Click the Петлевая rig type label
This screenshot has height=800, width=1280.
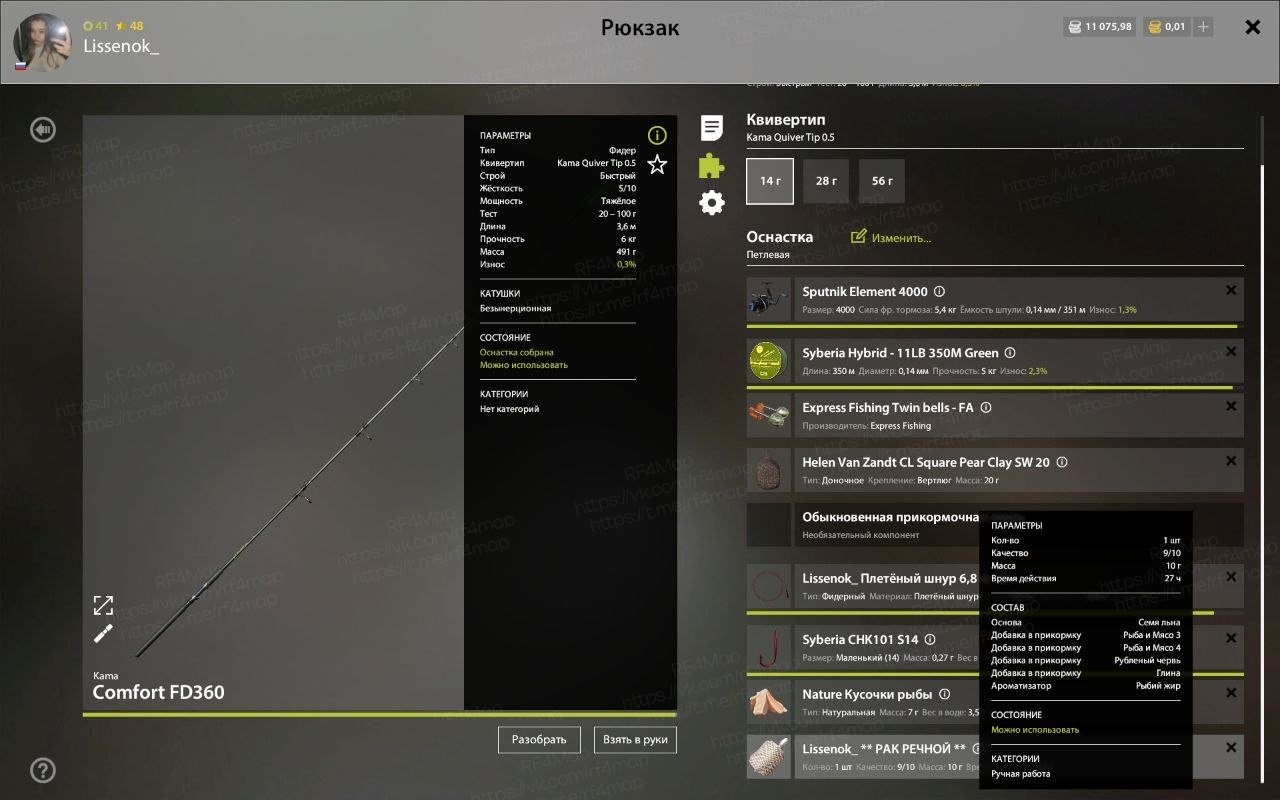768,255
